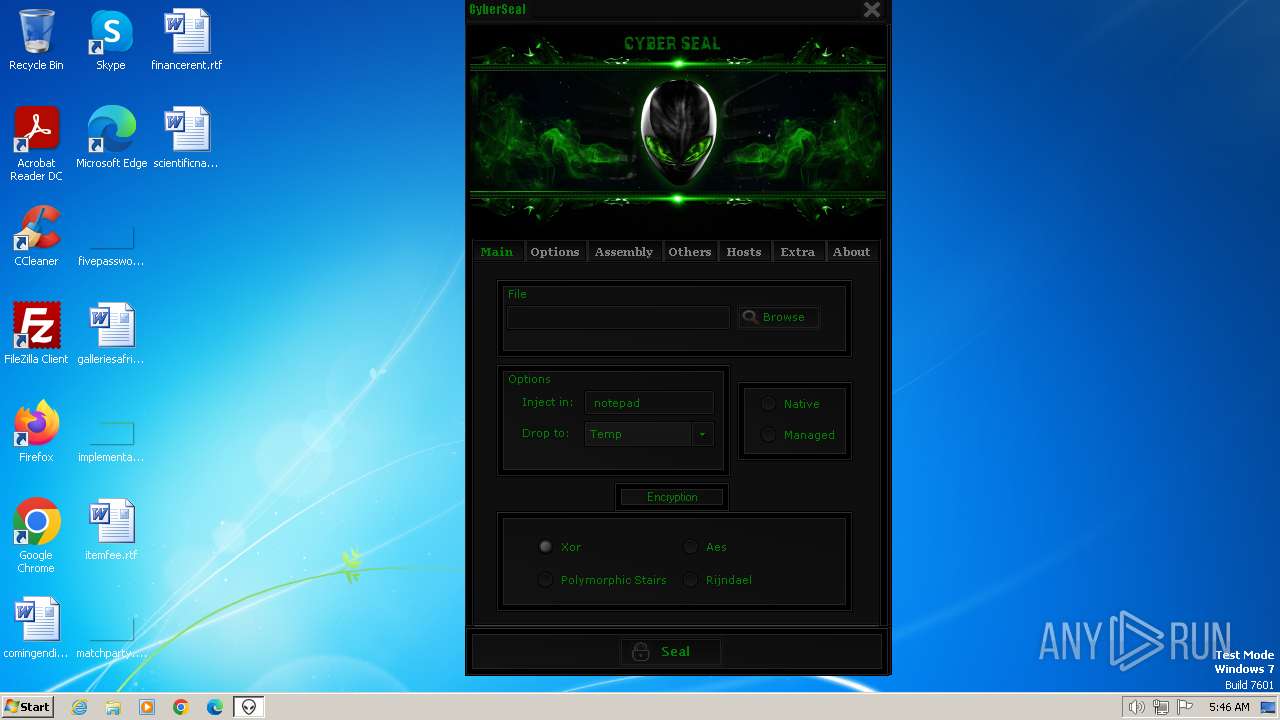Open the media player taskbar icon
The image size is (1280, 720).
tap(147, 707)
